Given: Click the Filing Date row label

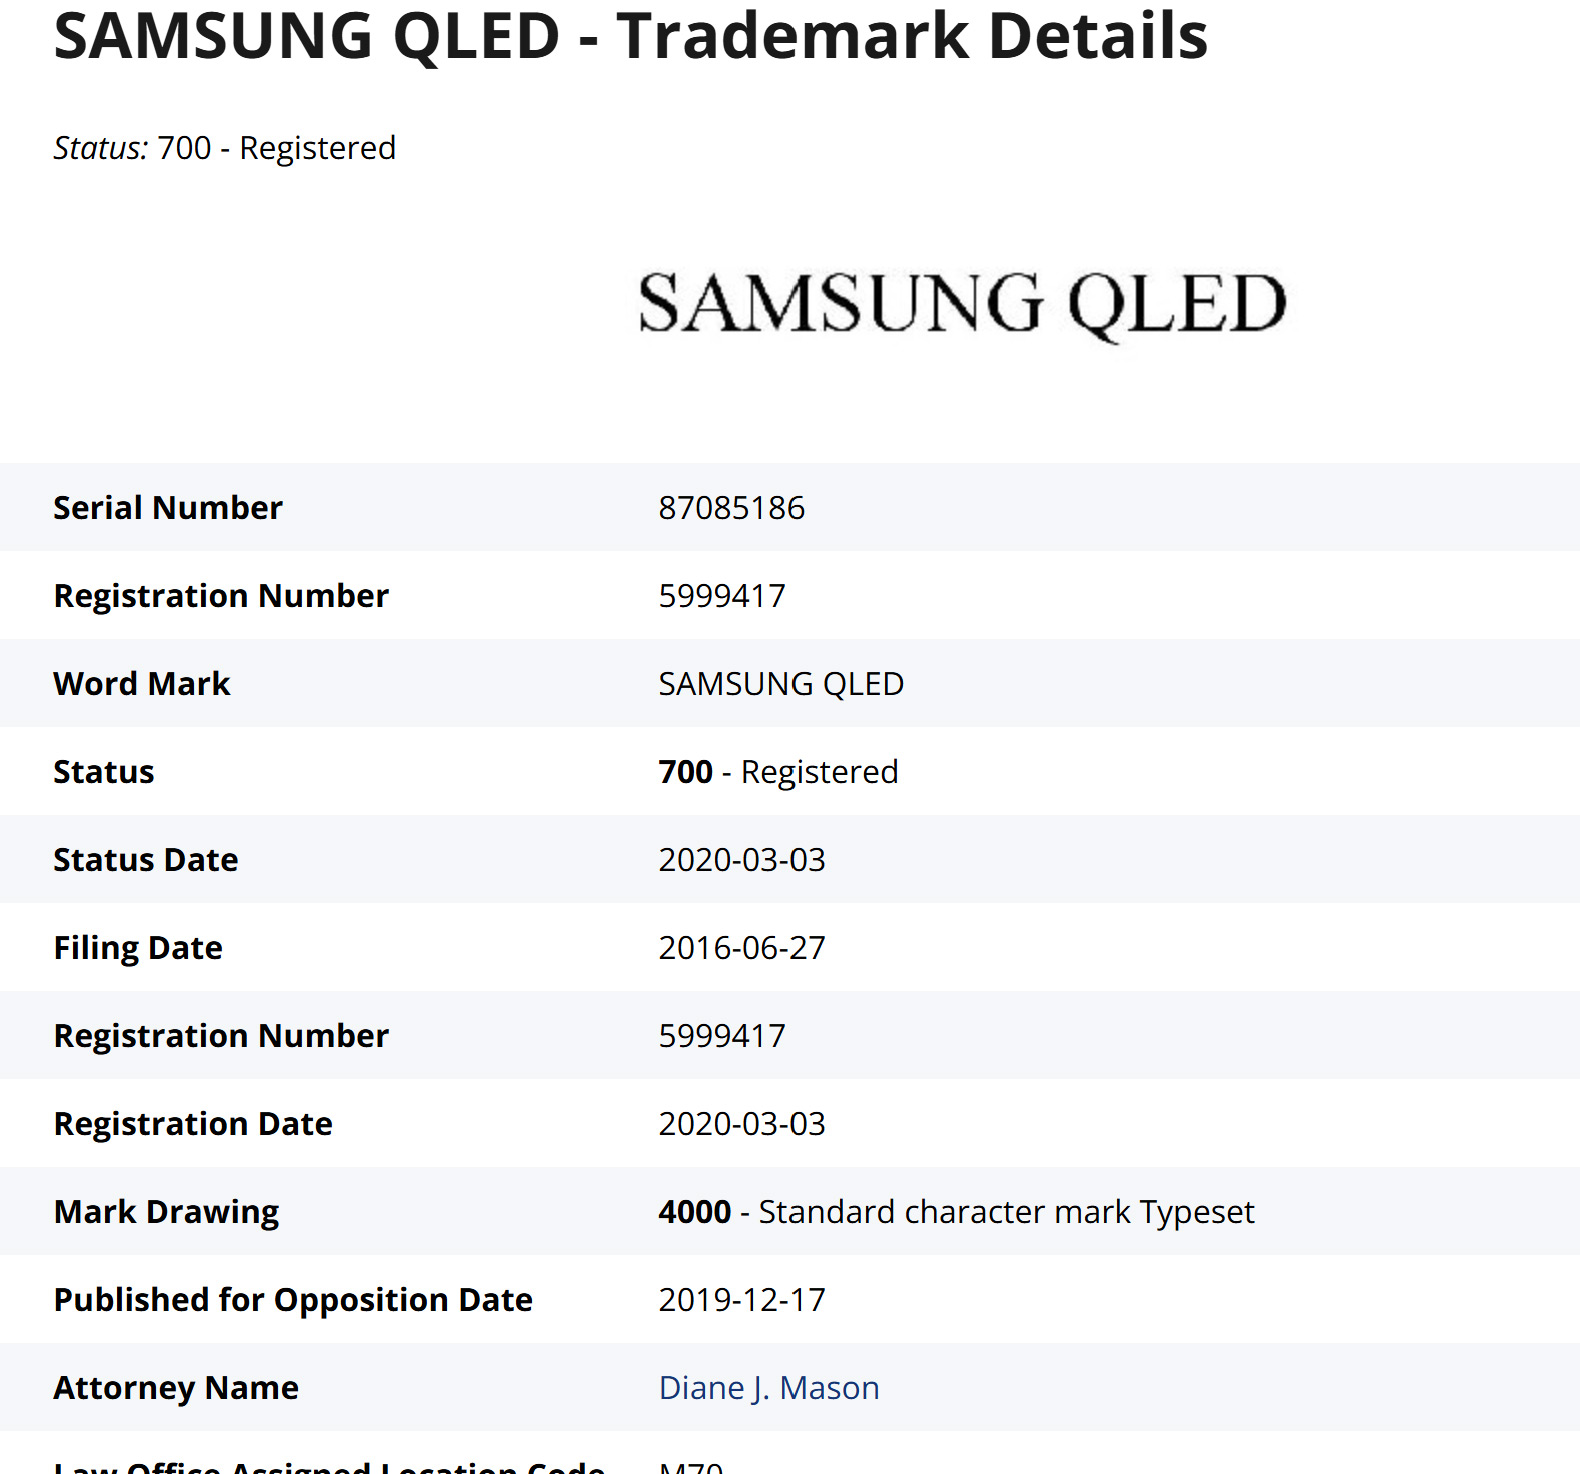Looking at the screenshot, I should pos(137,948).
